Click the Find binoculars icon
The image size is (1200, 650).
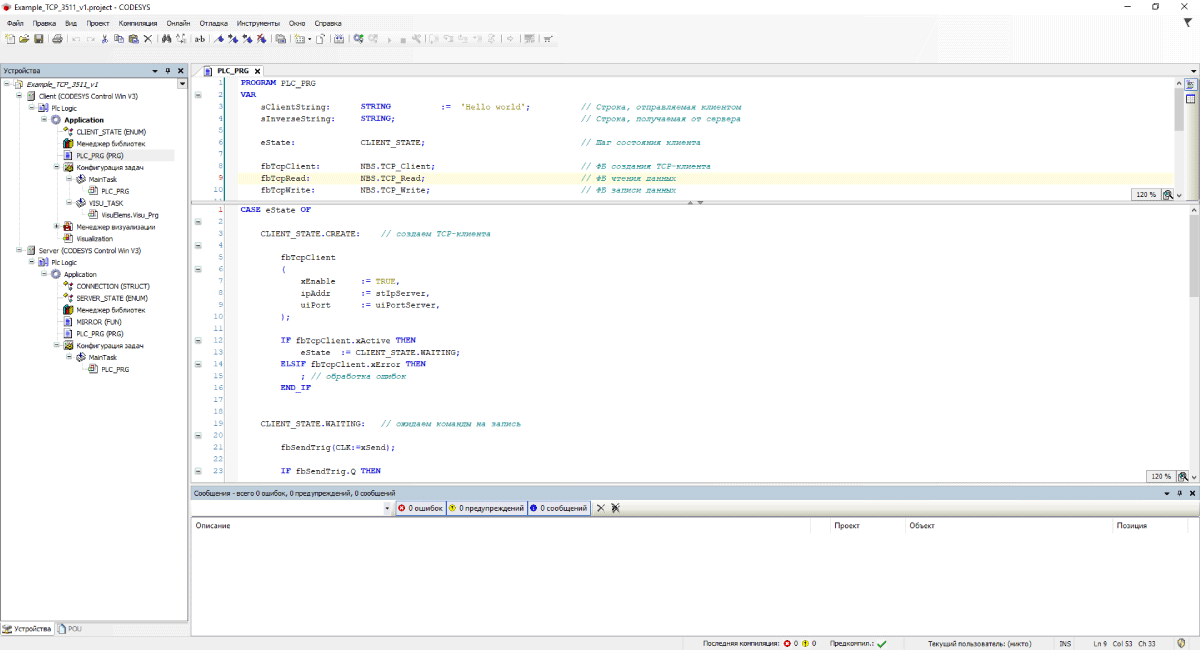167,39
